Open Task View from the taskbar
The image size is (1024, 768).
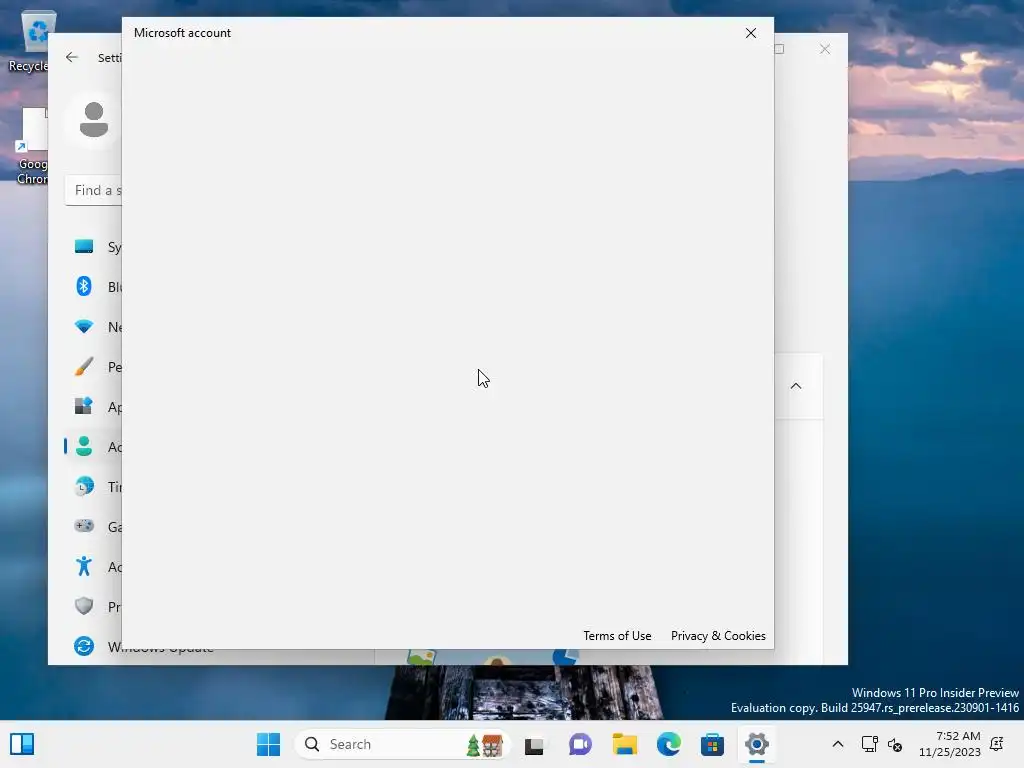click(x=534, y=744)
